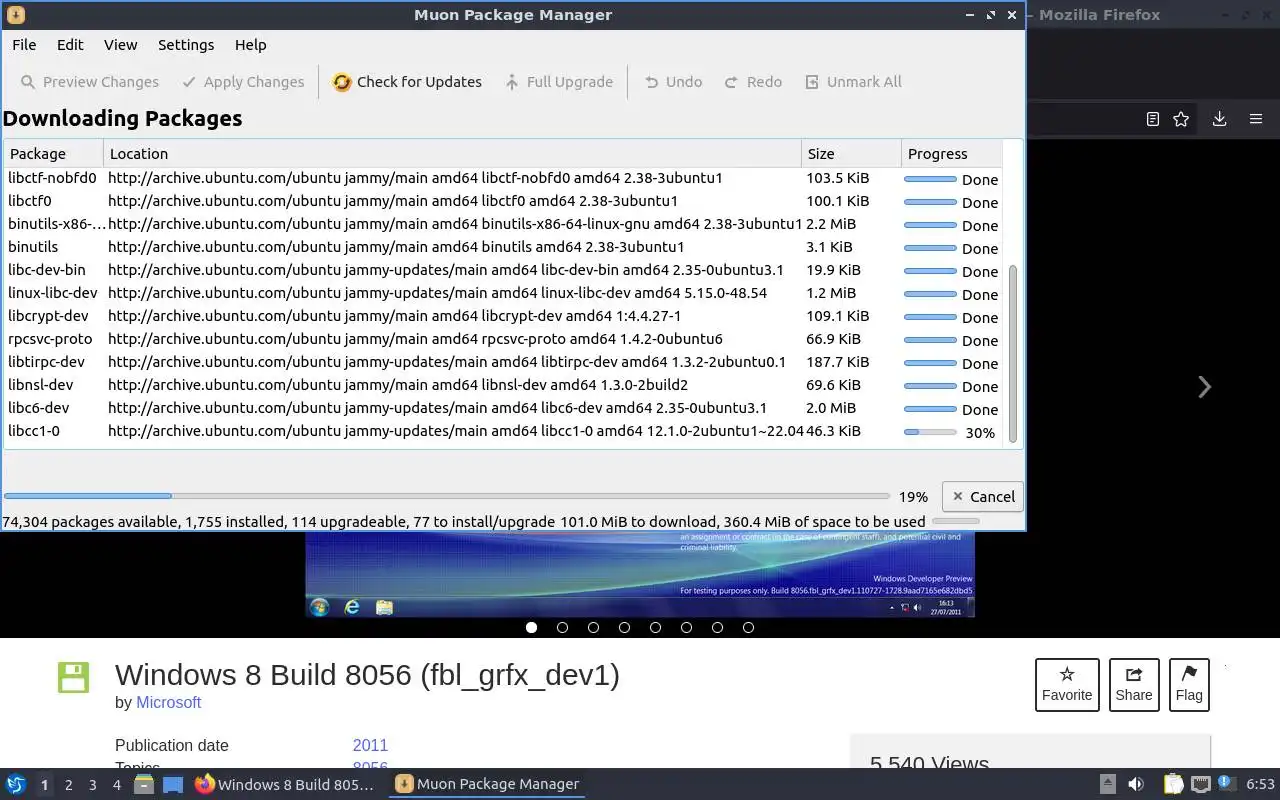Open the application launcher menu in taskbar
Viewport: 1280px width, 800px height.
pos(15,785)
